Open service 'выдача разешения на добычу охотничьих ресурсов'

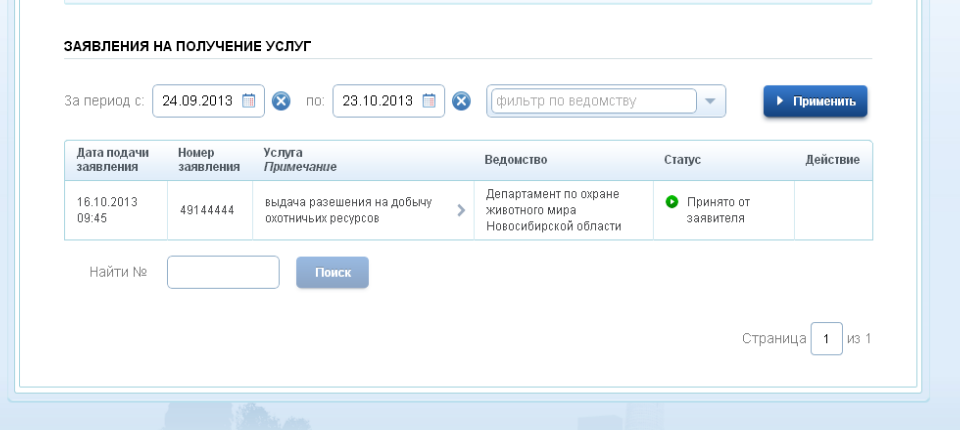pyautogui.click(x=348, y=210)
